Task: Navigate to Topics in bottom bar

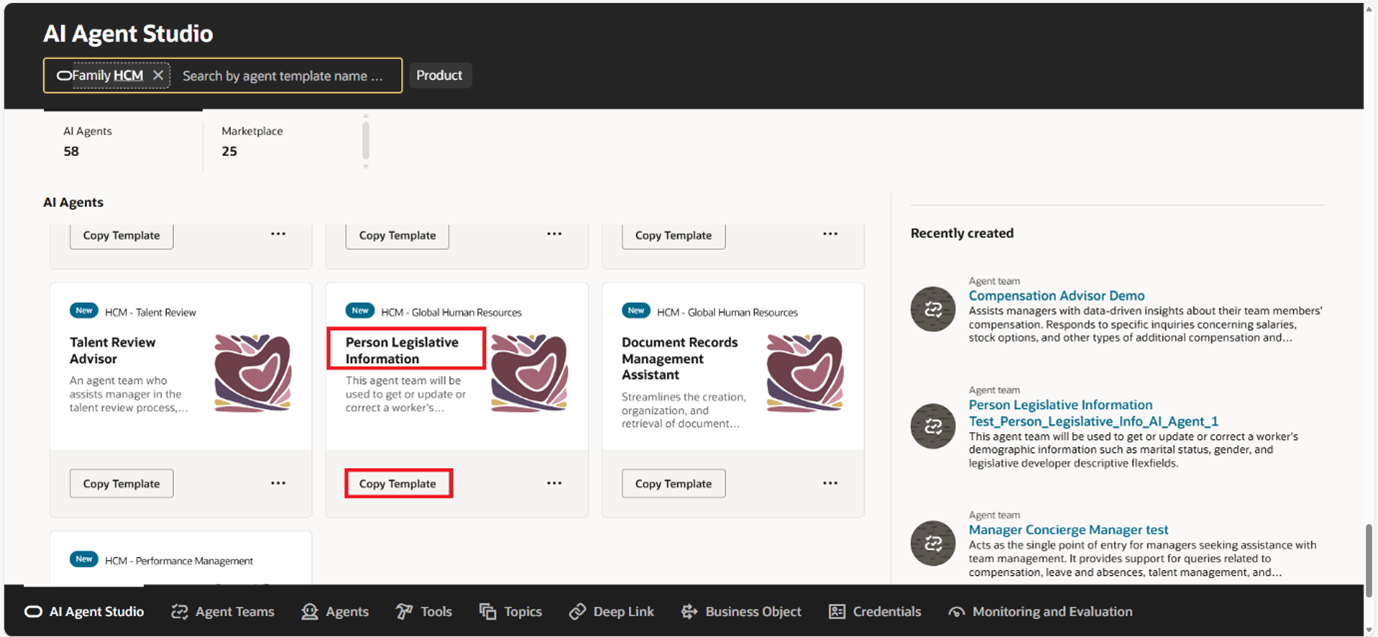Action: click(511, 612)
